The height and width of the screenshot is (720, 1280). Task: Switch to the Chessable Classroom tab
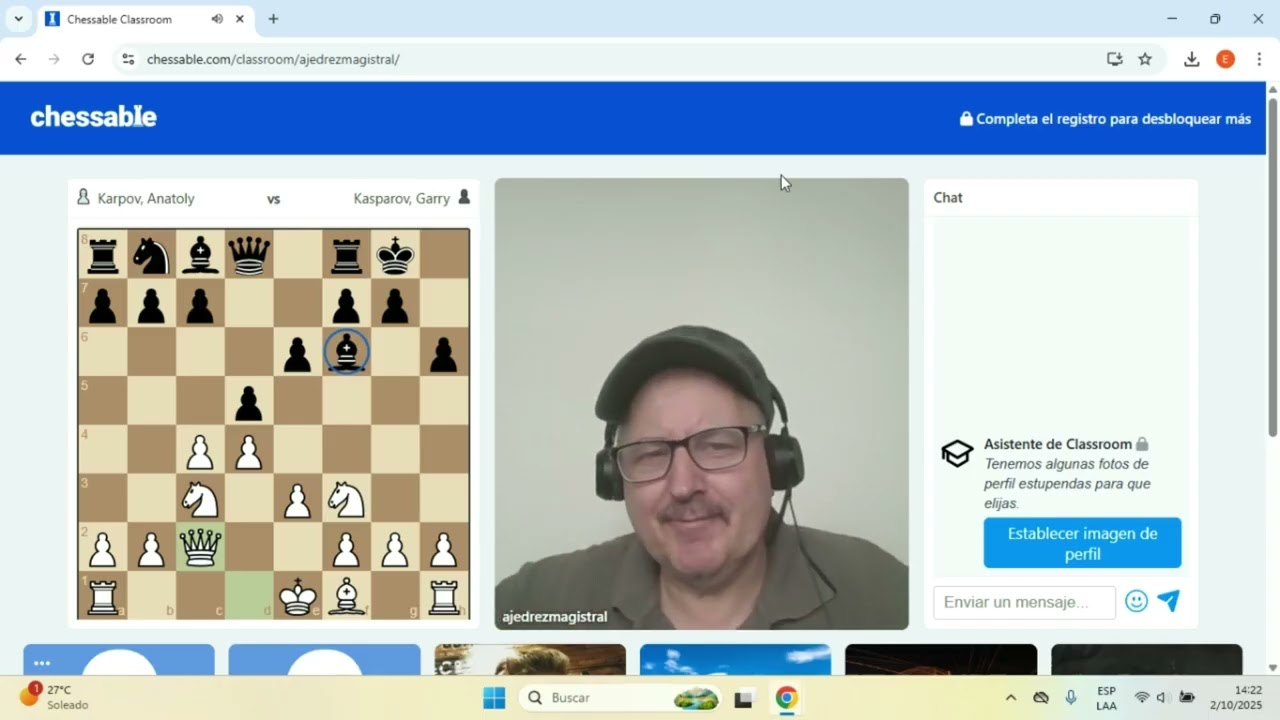144,19
